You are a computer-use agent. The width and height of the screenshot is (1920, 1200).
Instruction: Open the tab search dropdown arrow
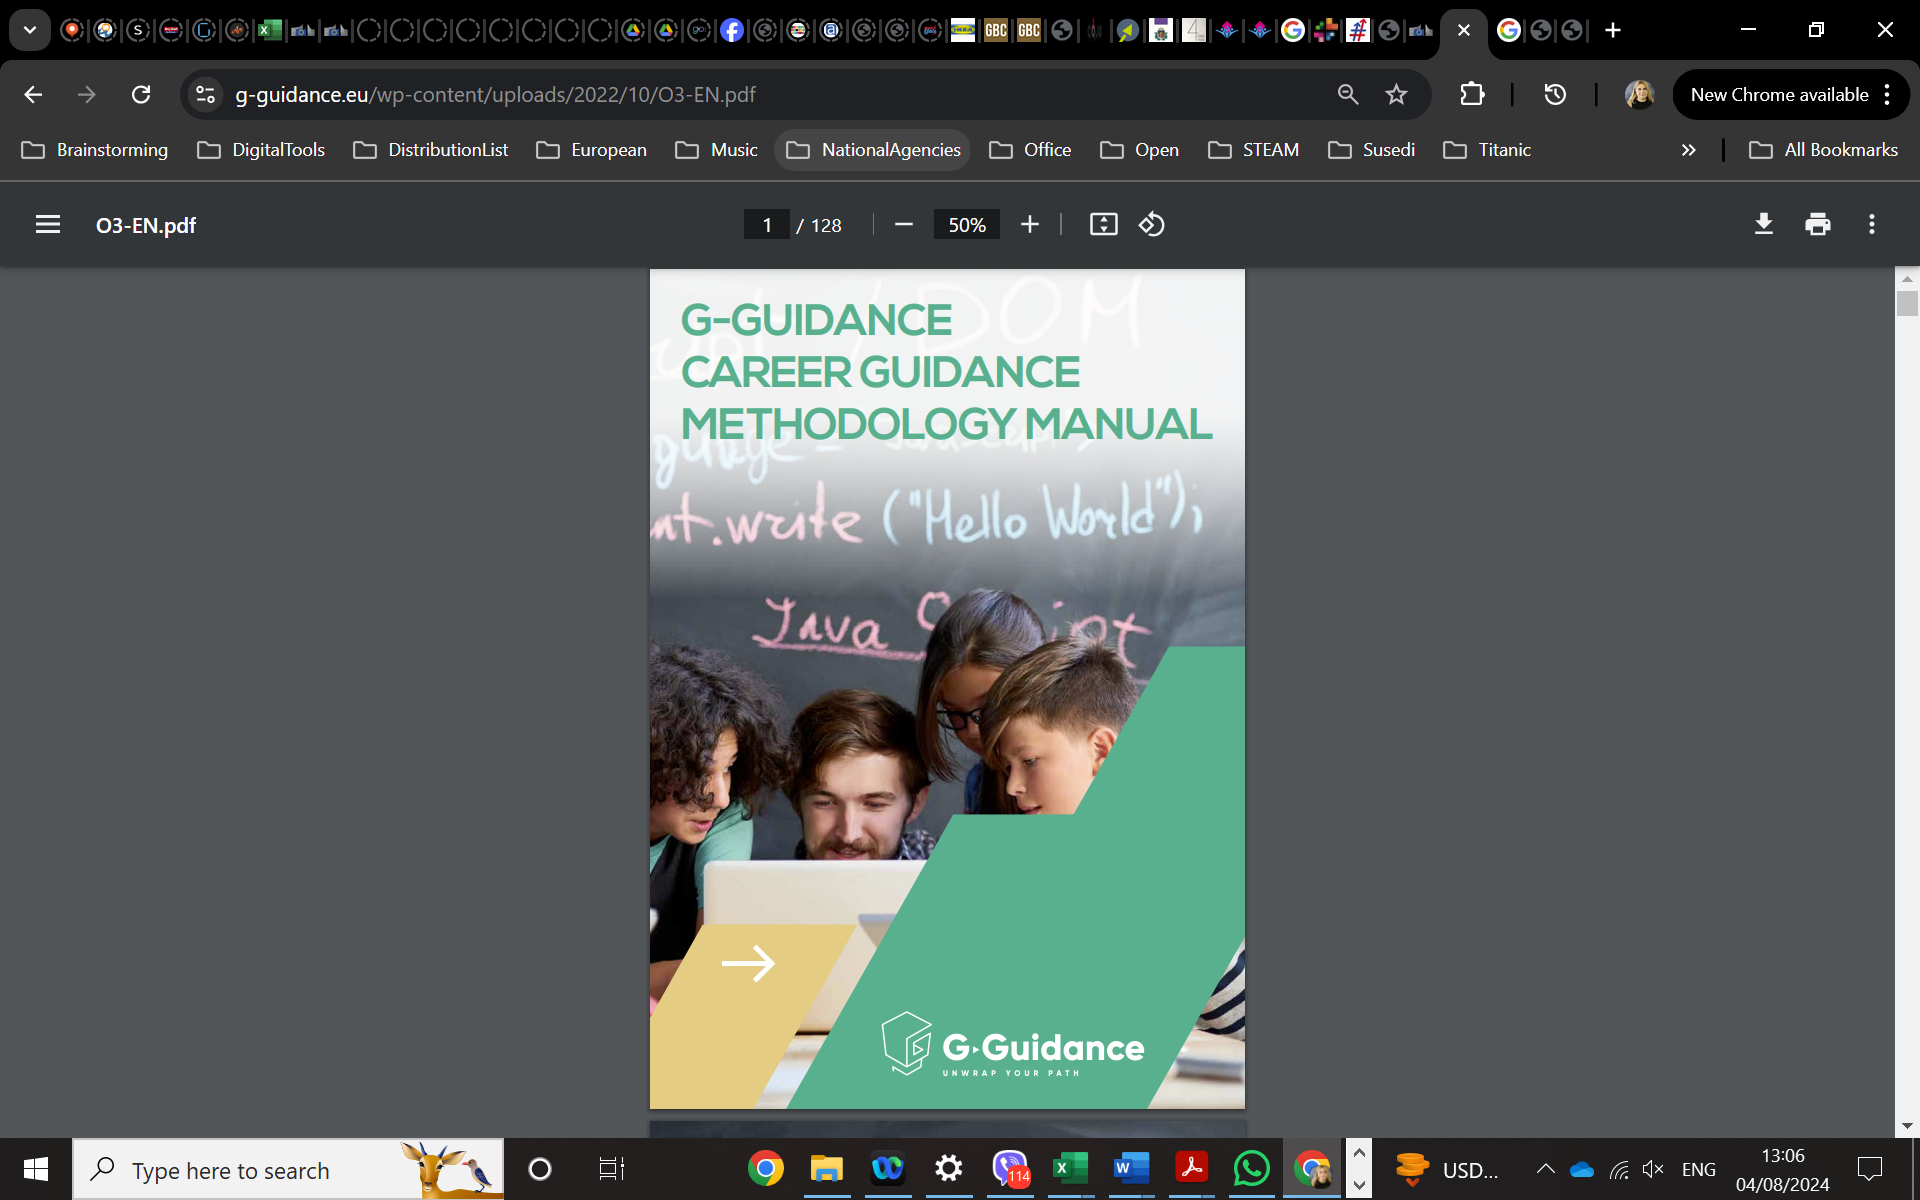click(x=30, y=30)
